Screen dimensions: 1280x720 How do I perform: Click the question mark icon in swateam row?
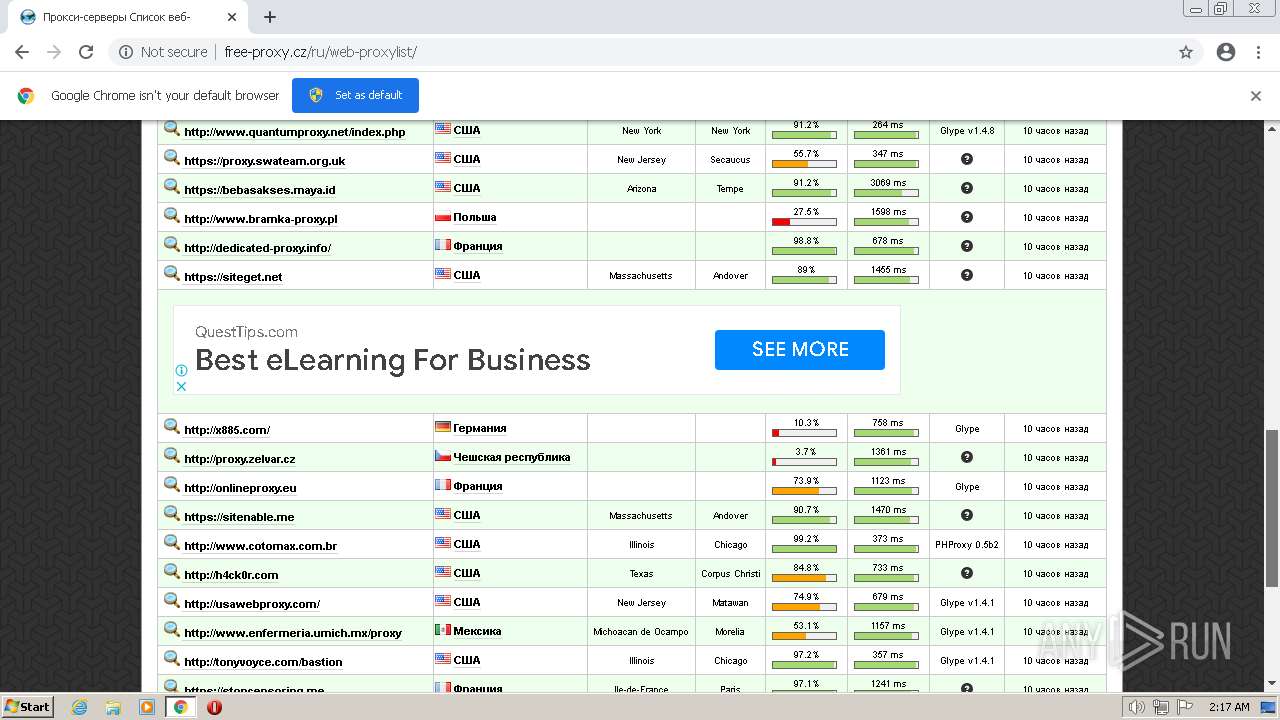[967, 159]
